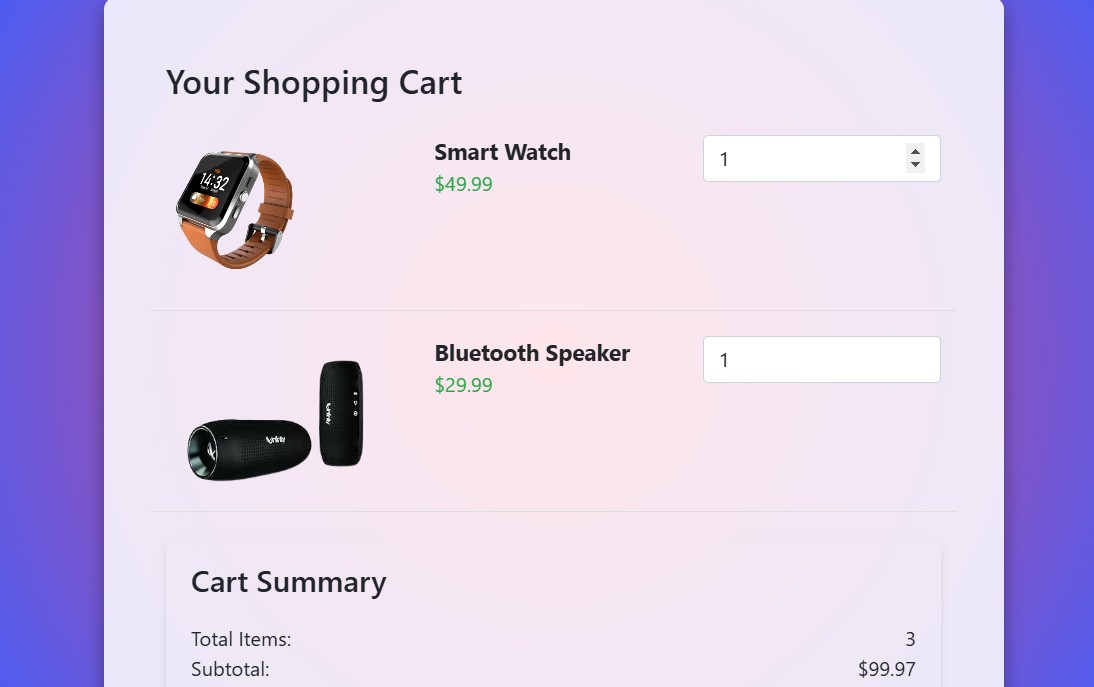
Task: Open the Smart Watch product title
Action: pos(502,152)
